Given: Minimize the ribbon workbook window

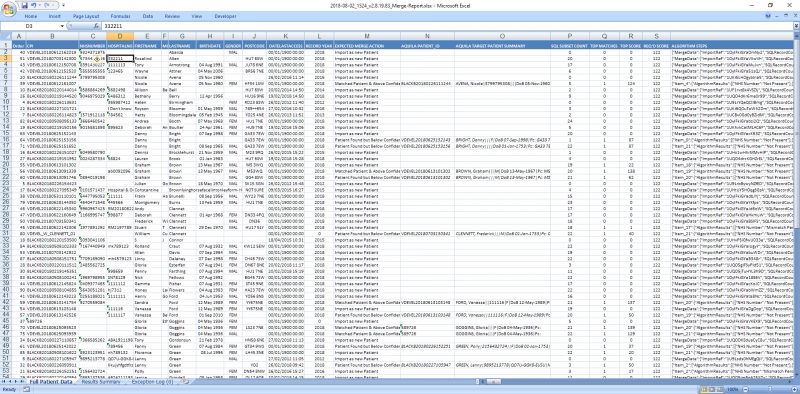Looking at the screenshot, I should (777, 16).
